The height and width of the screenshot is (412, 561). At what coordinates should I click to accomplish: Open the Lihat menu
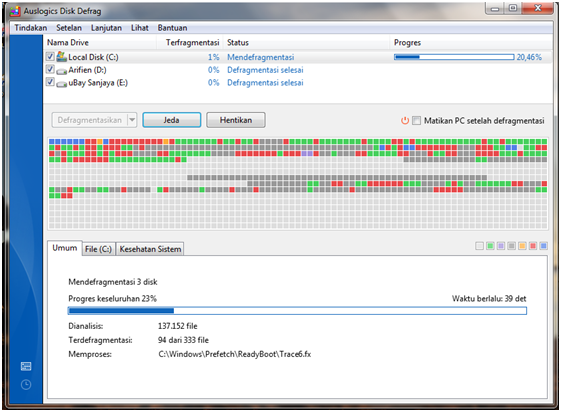(140, 28)
